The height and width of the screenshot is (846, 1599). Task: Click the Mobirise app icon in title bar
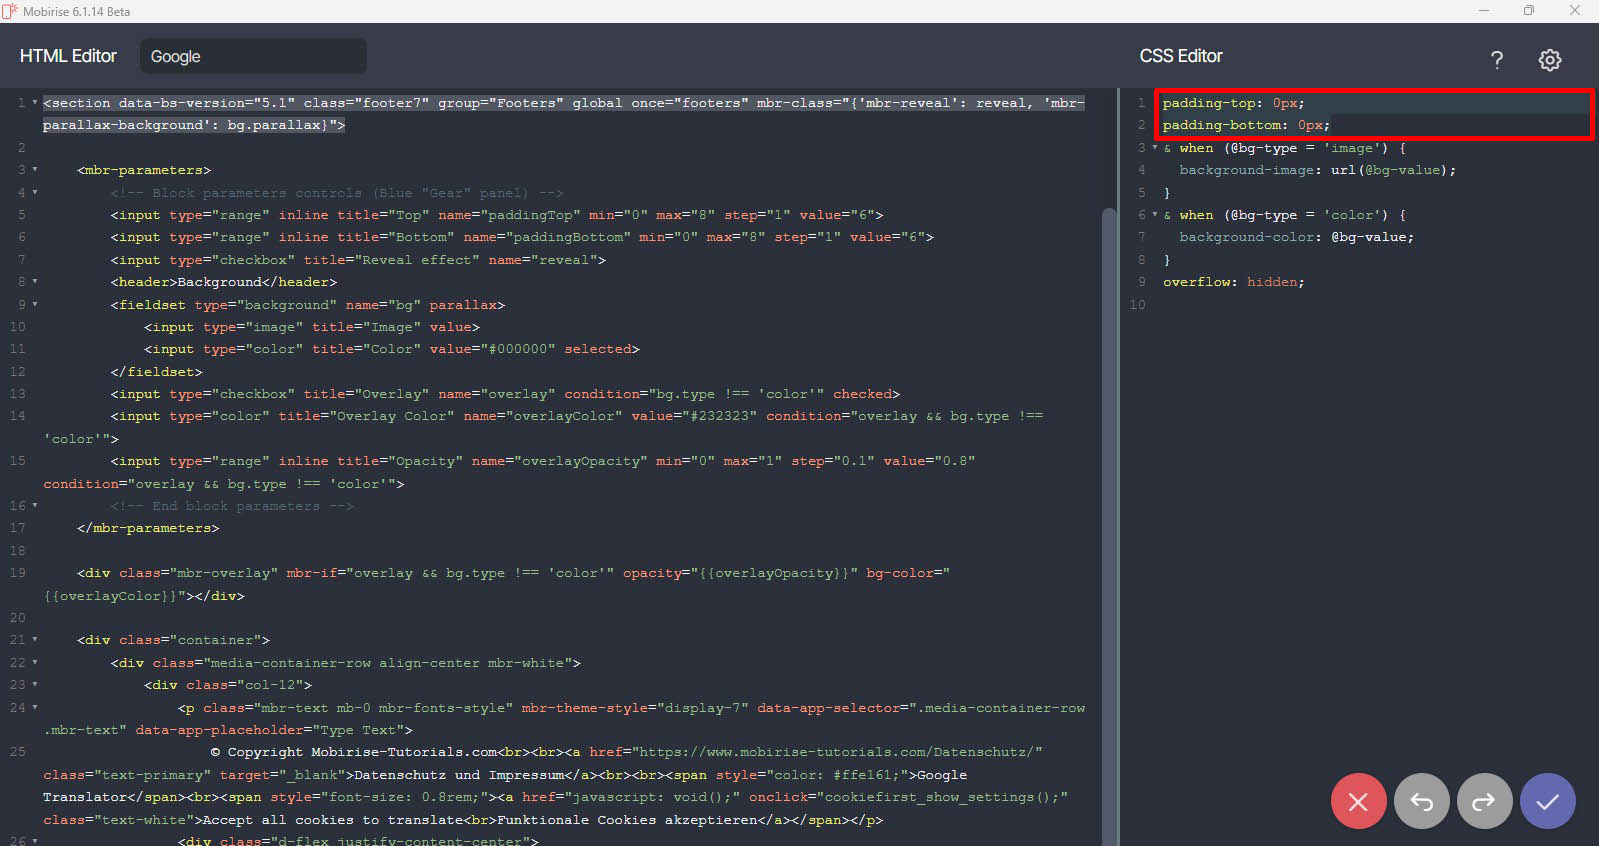[x=10, y=11]
